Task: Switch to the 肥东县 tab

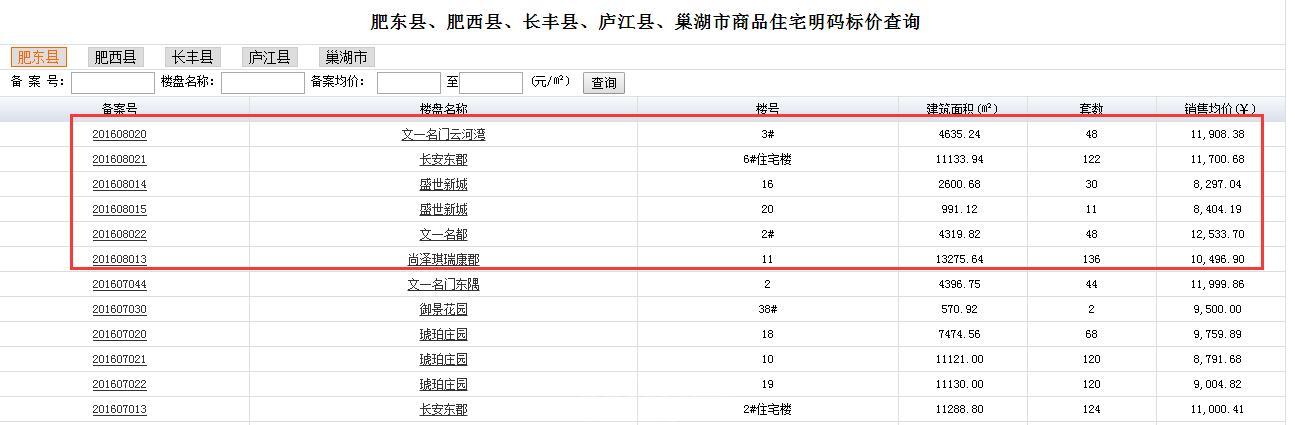Action: (x=39, y=57)
